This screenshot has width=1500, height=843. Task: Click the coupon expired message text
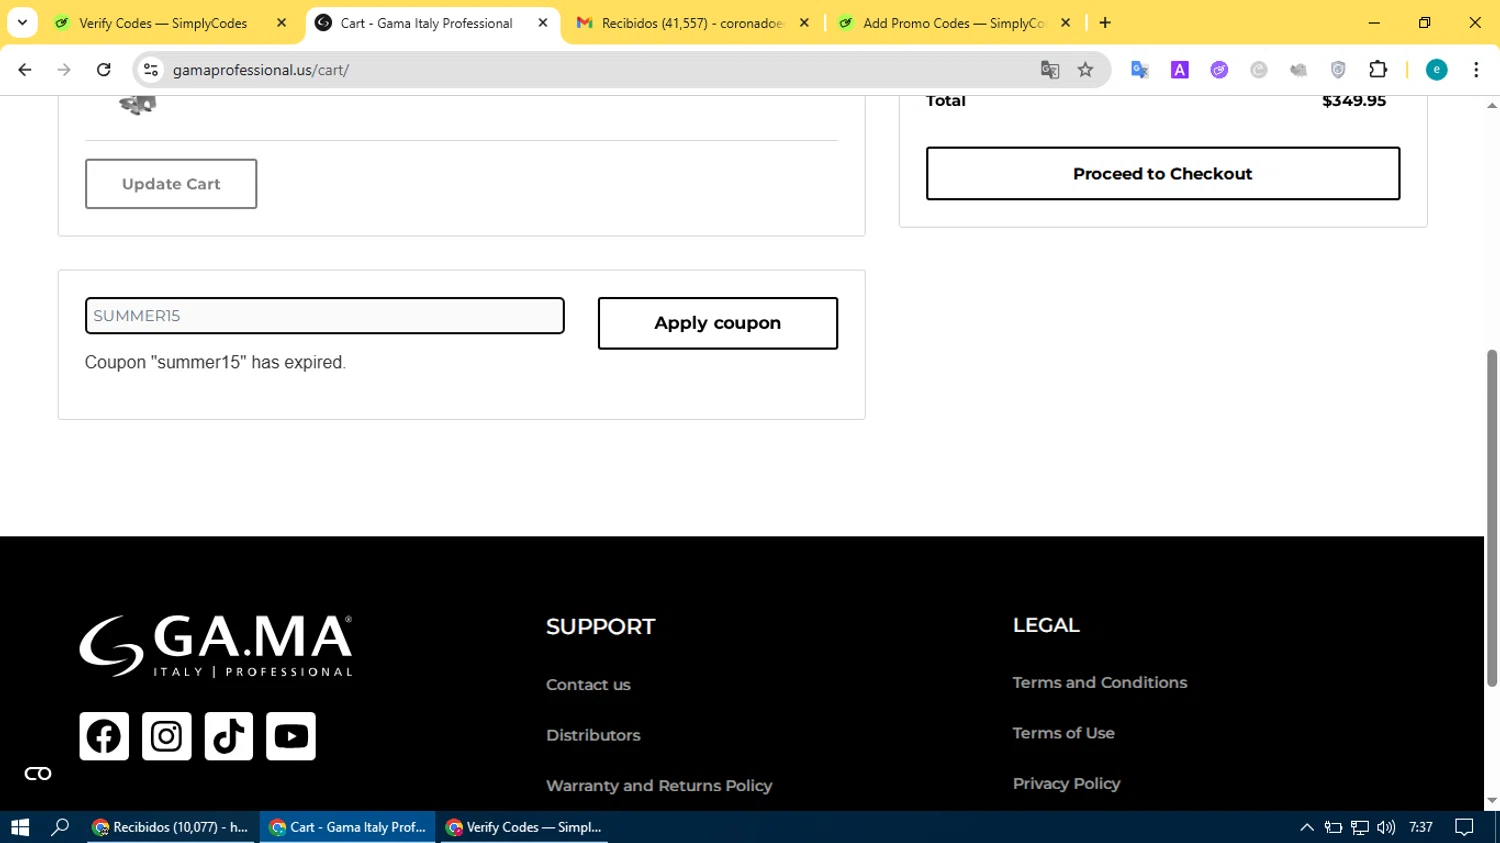[215, 363]
